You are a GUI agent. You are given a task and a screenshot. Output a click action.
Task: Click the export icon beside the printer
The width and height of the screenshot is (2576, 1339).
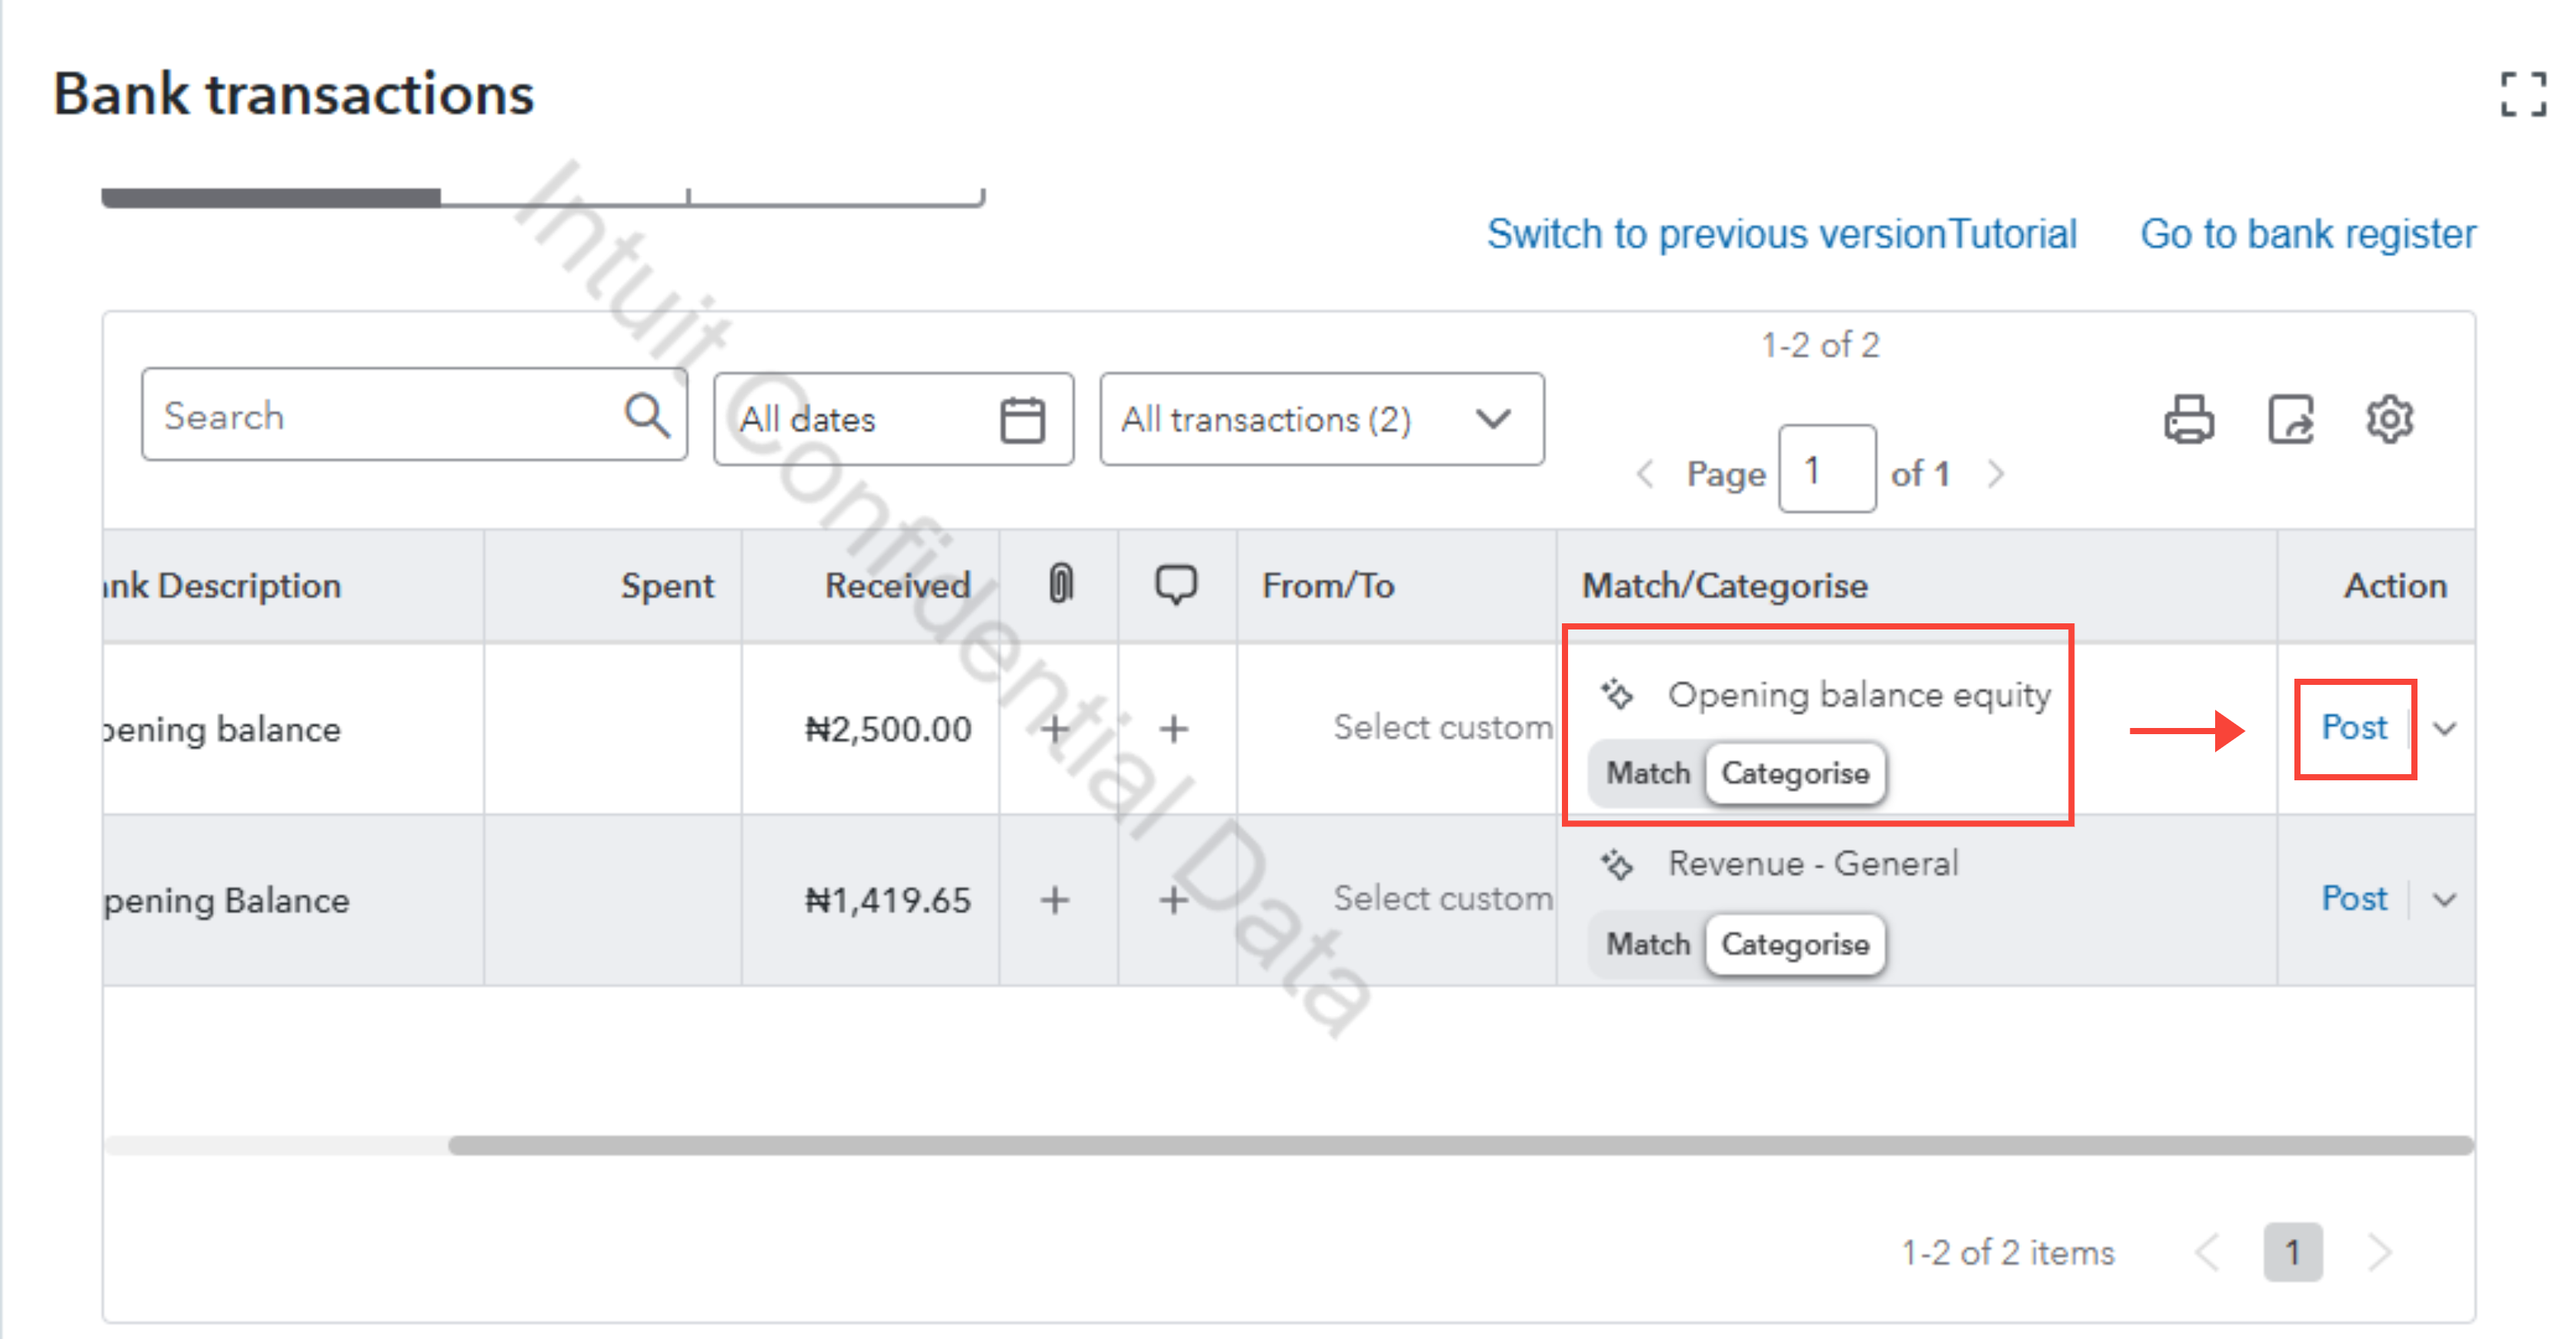(x=2290, y=419)
